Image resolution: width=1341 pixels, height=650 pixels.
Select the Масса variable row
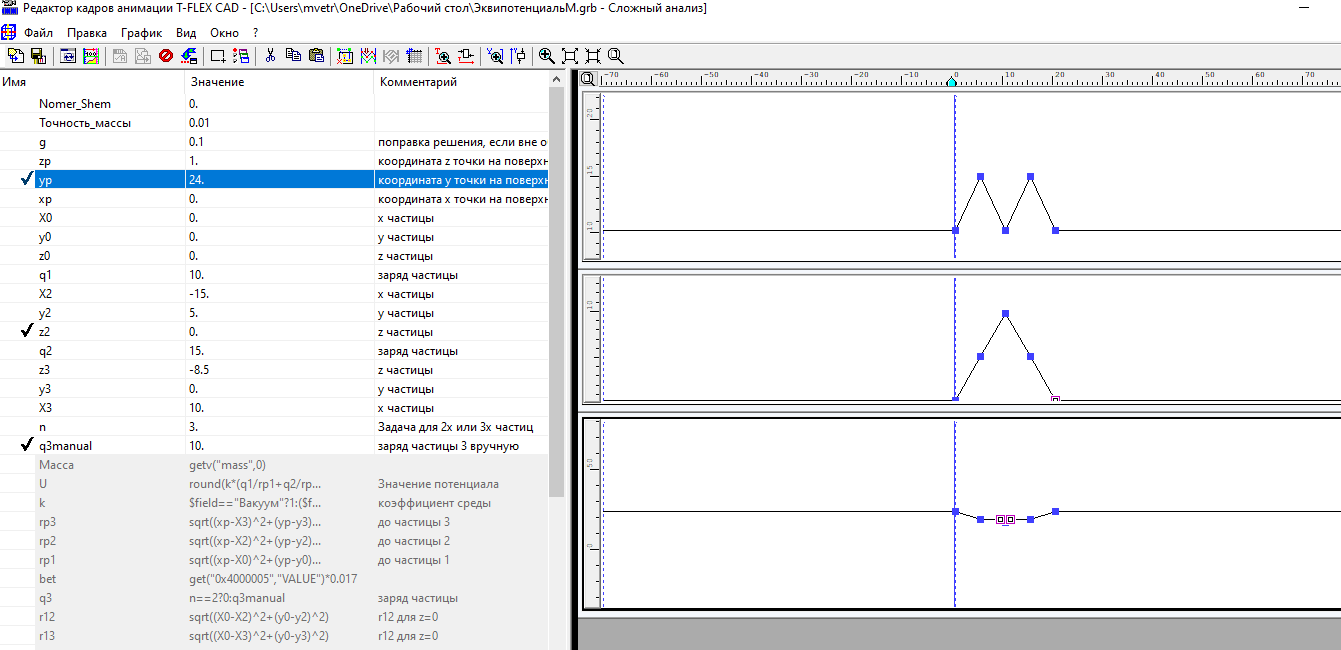click(x=275, y=465)
